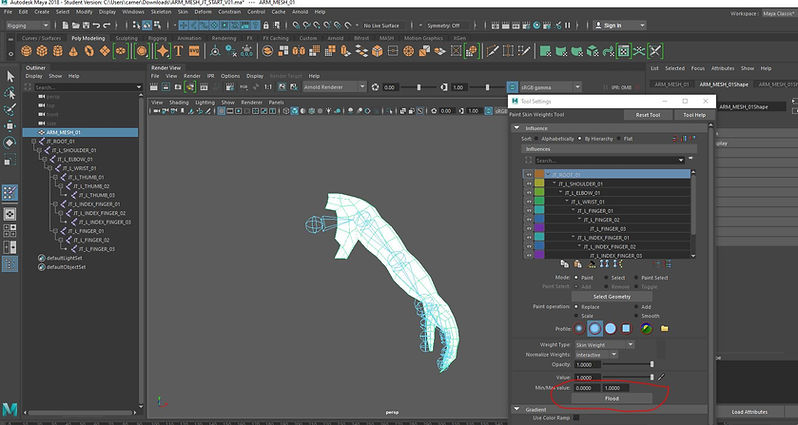Click the Tool Help button
Screen dimensions: 798x425
point(694,115)
